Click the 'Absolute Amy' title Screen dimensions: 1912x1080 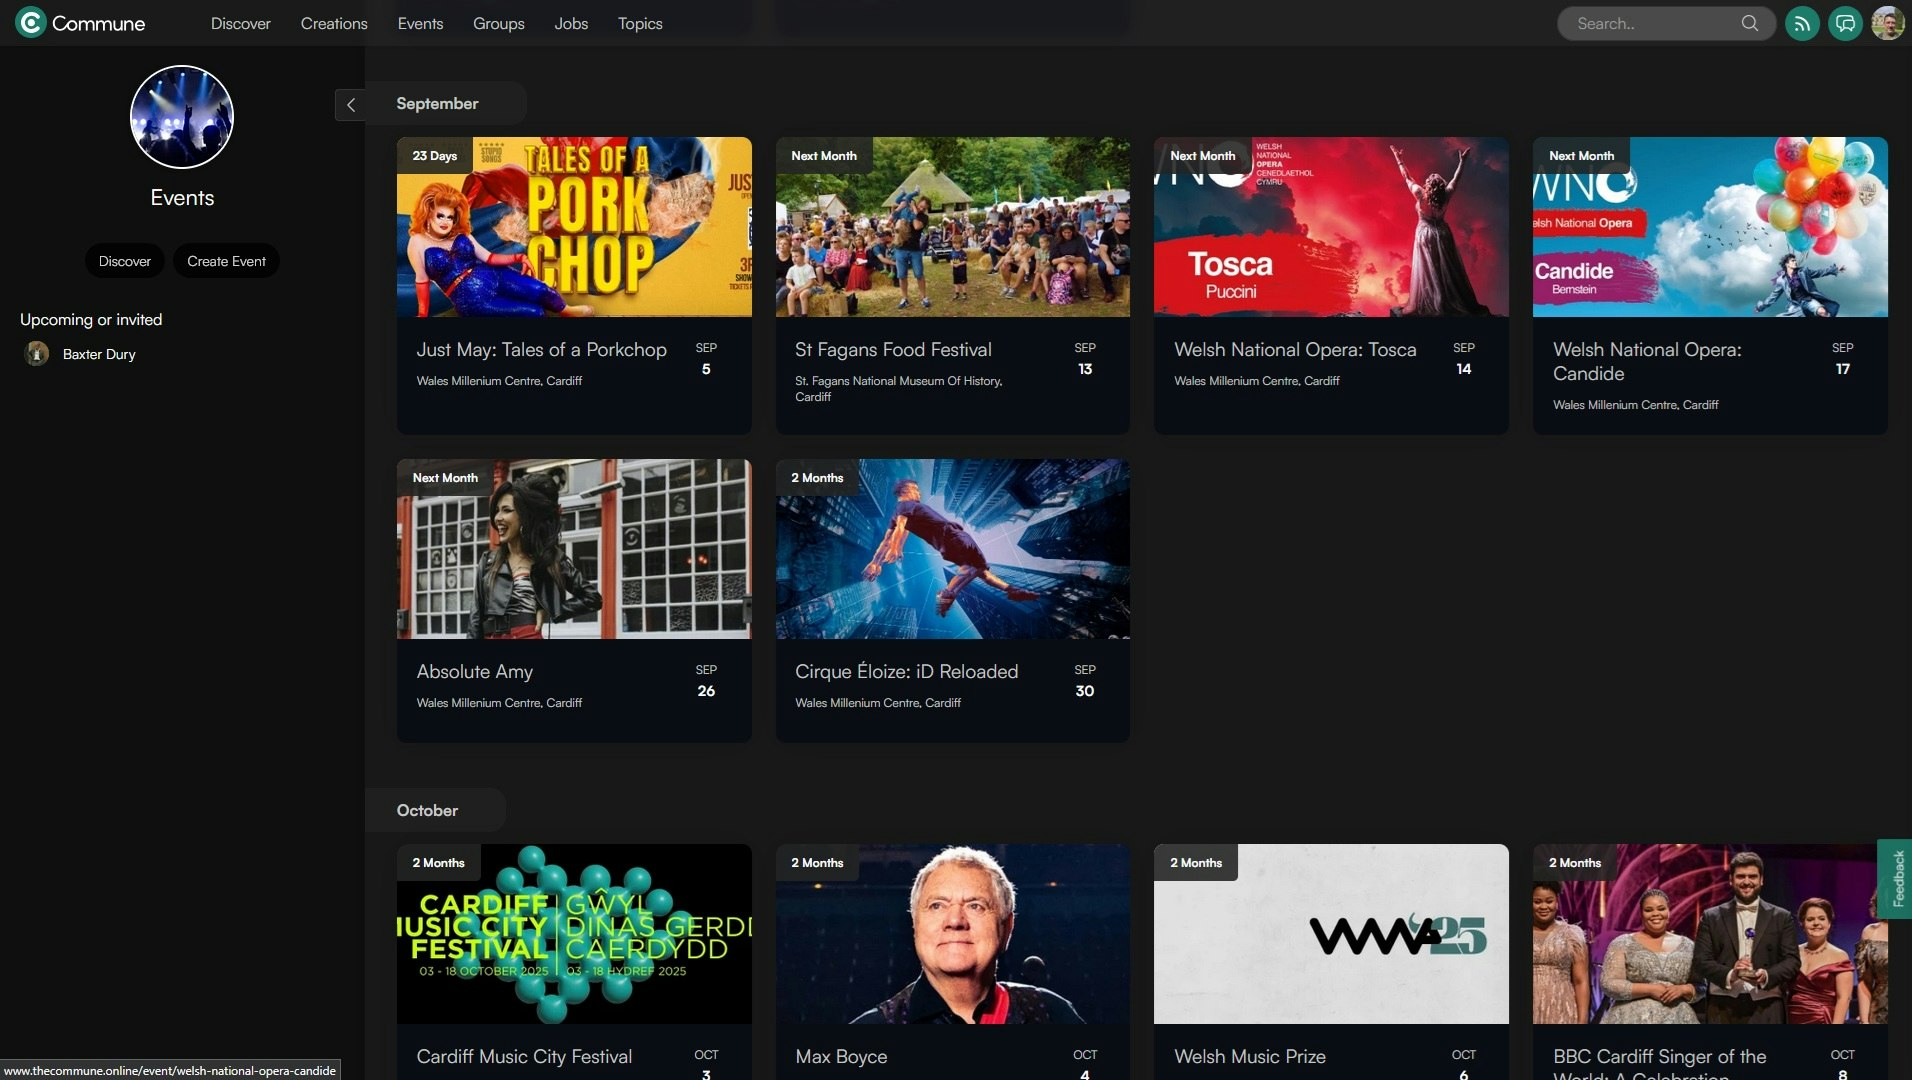click(x=474, y=672)
